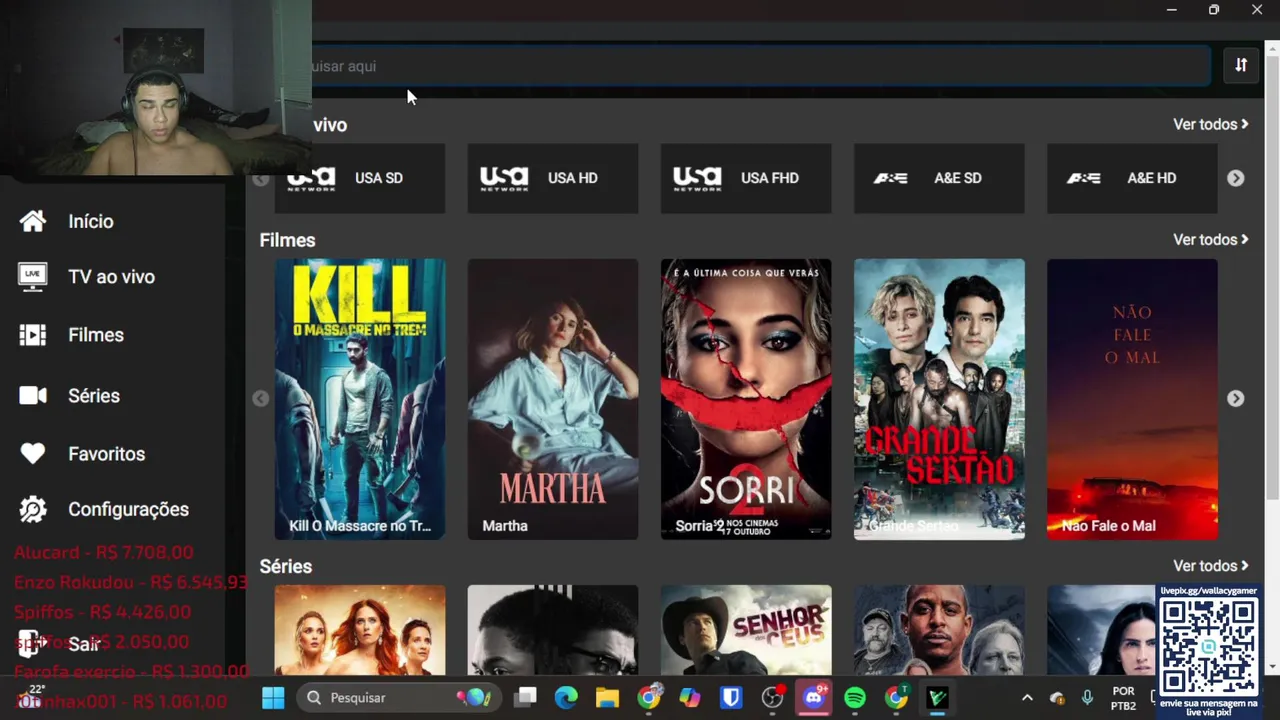Open the Filmes menu label
The height and width of the screenshot is (720, 1280).
pos(96,335)
